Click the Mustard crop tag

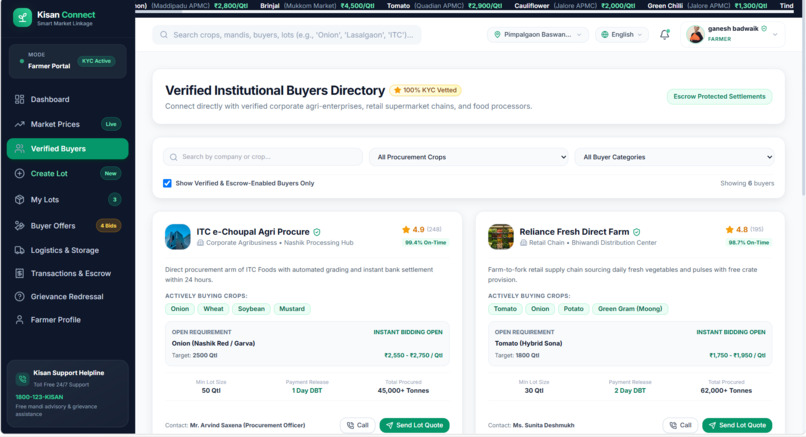pos(292,309)
